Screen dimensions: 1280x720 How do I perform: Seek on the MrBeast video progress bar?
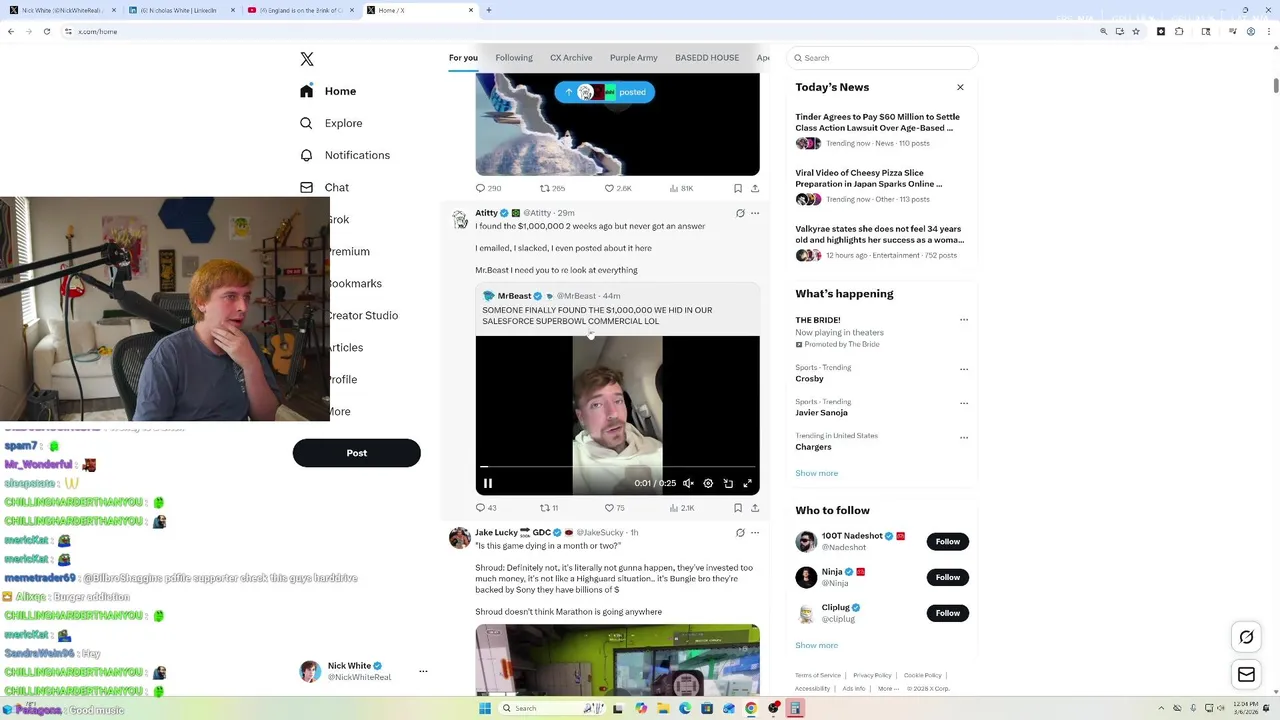(x=617, y=466)
